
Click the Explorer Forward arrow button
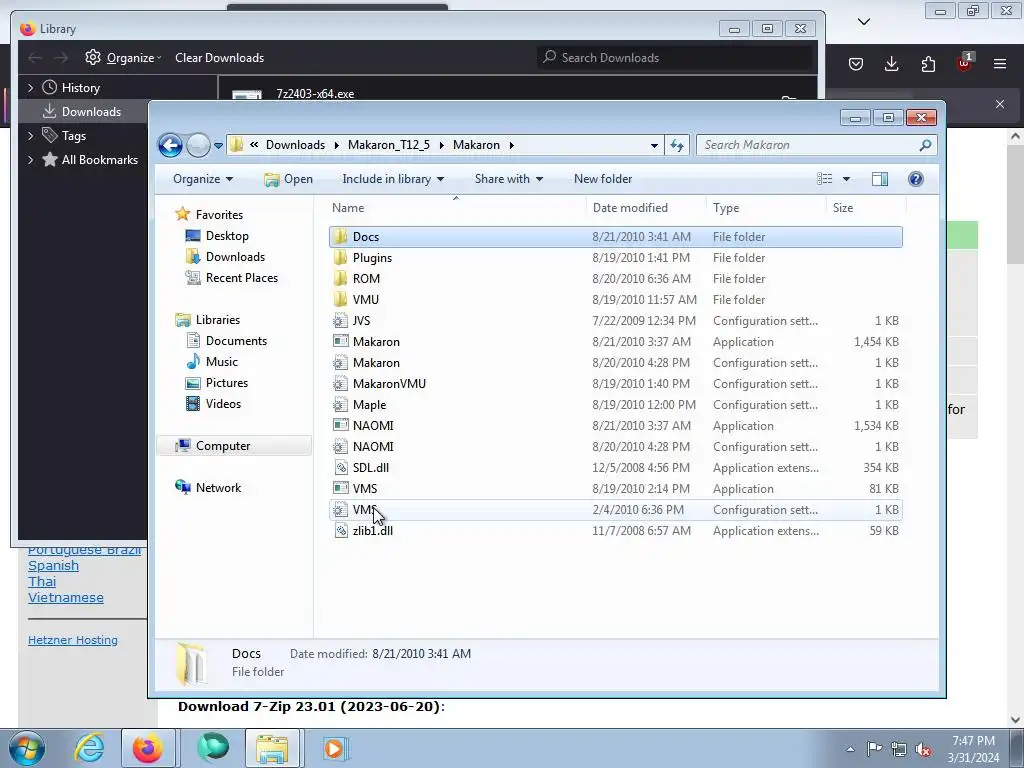198,145
